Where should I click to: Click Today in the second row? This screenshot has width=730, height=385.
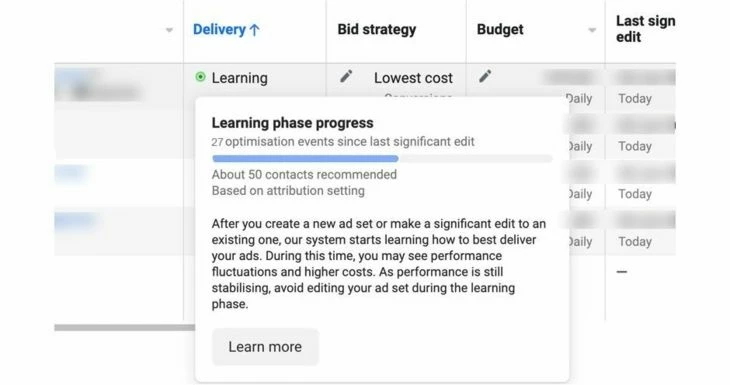[635, 146]
